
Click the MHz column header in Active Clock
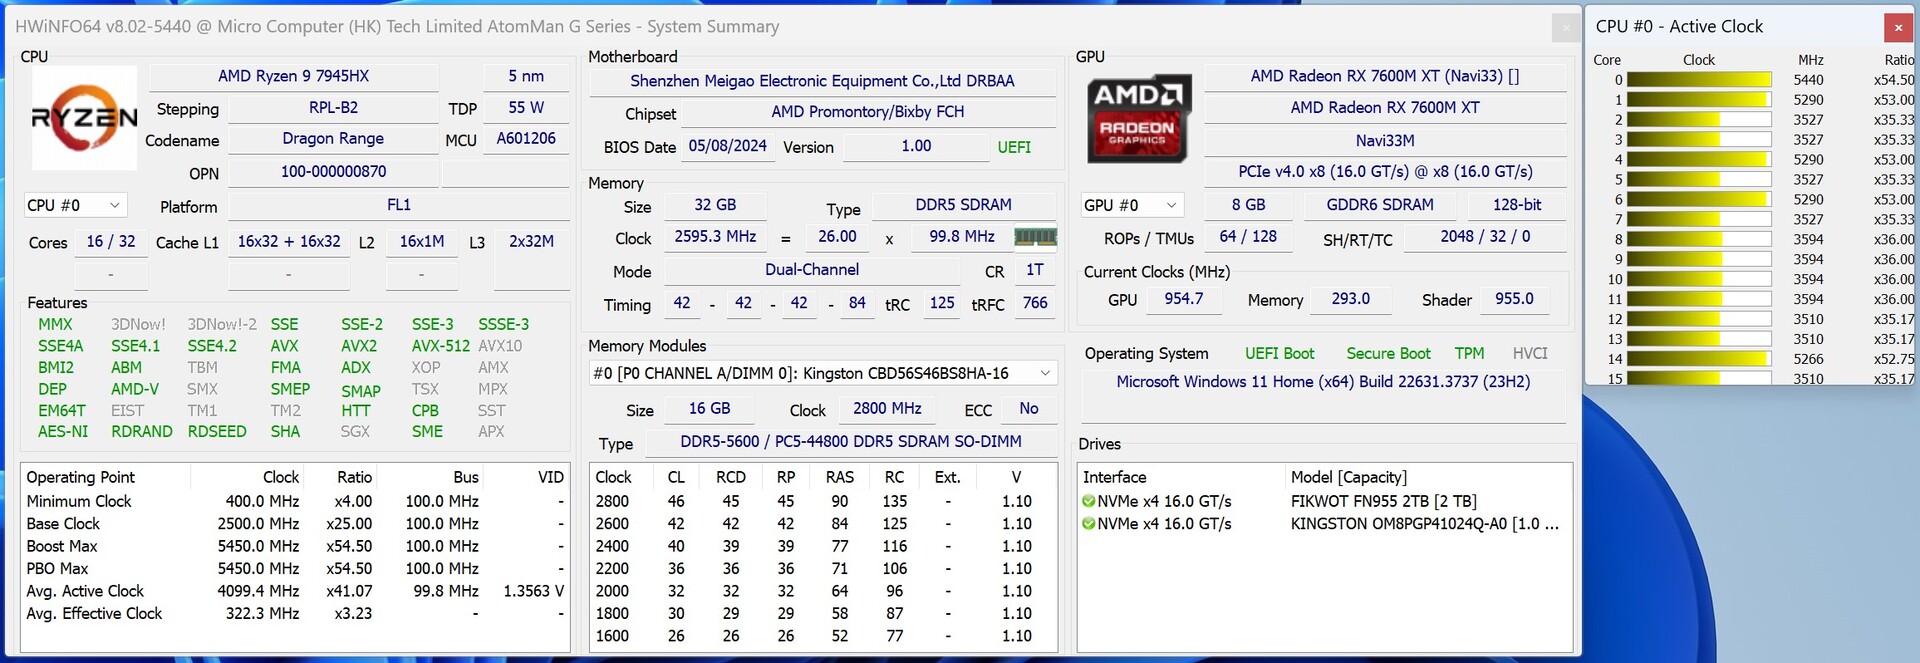(1810, 60)
